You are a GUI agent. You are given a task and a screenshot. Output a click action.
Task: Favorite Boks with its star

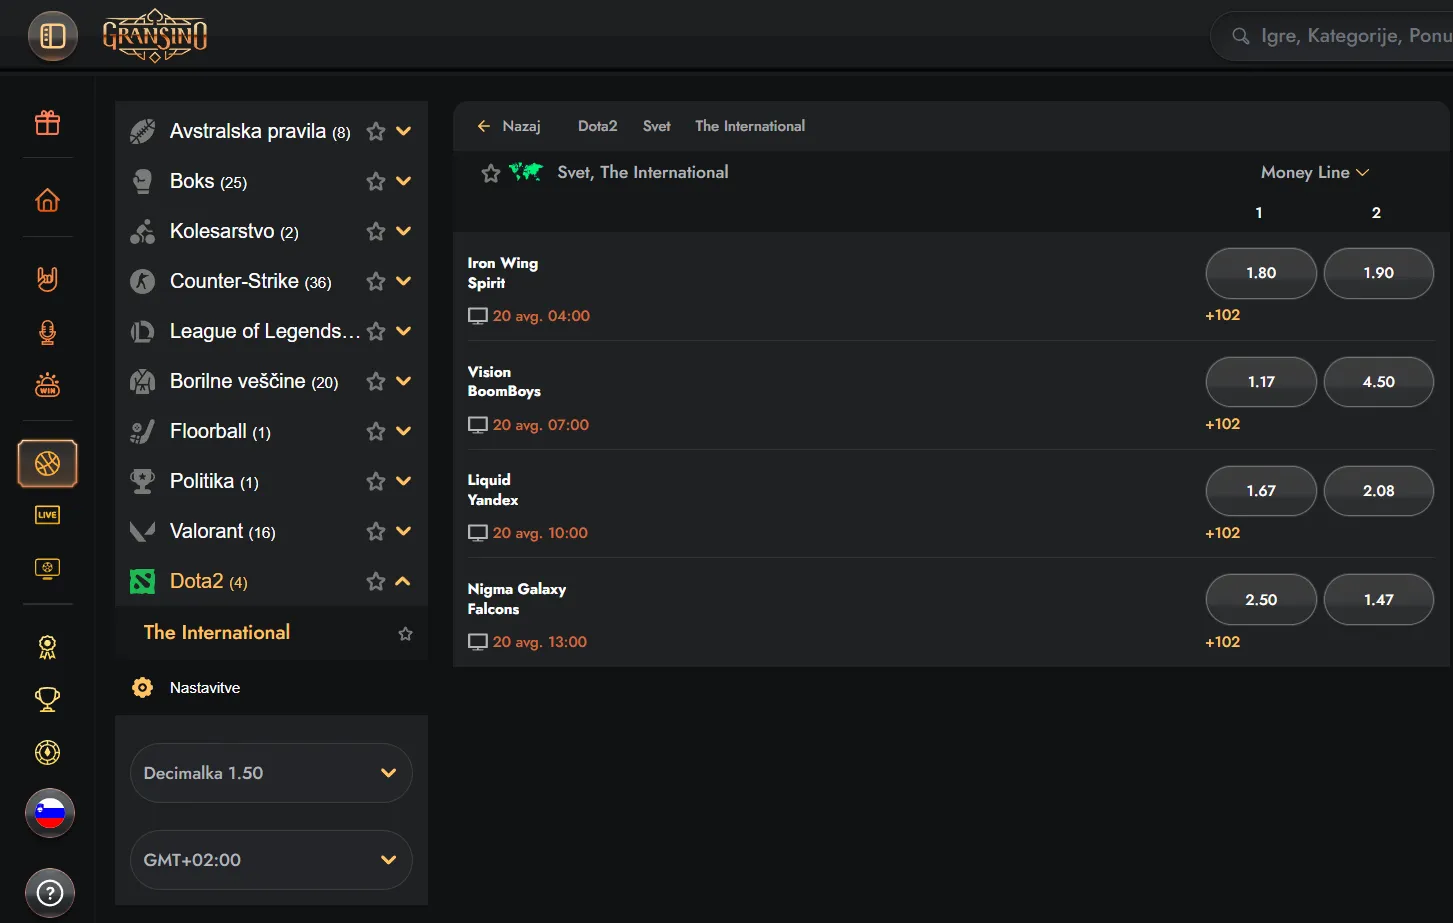pos(376,181)
